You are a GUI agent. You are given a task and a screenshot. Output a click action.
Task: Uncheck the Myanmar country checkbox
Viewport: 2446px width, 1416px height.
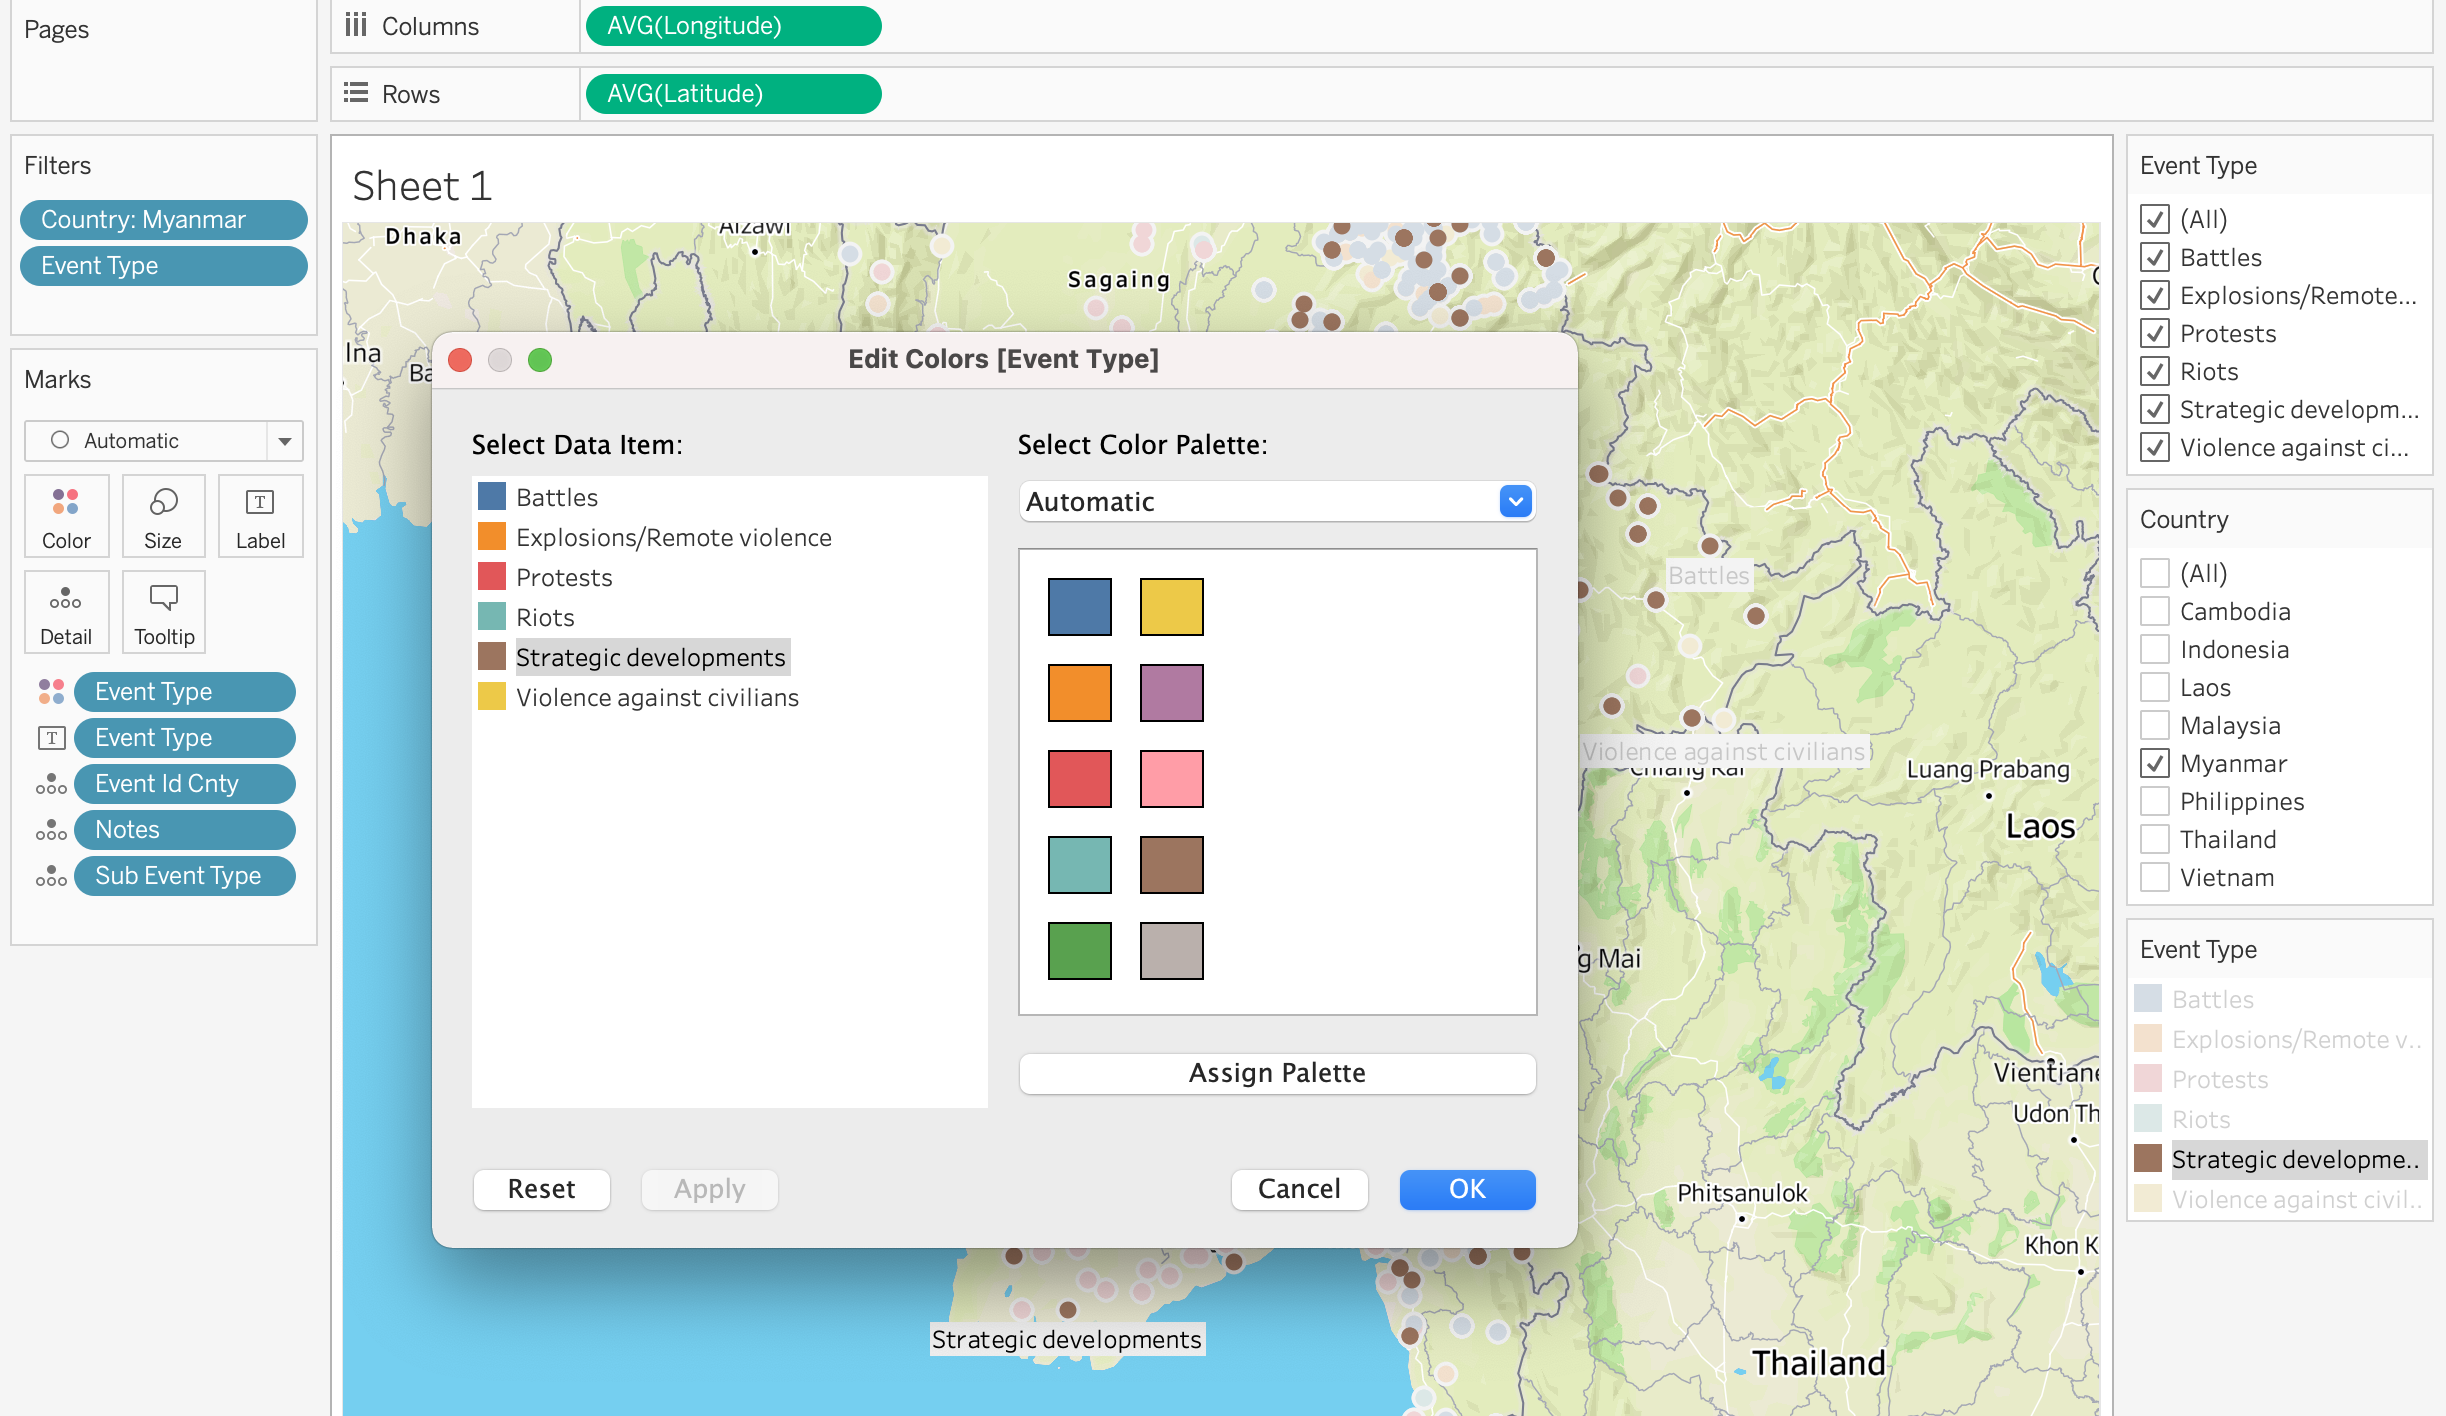[2155, 764]
